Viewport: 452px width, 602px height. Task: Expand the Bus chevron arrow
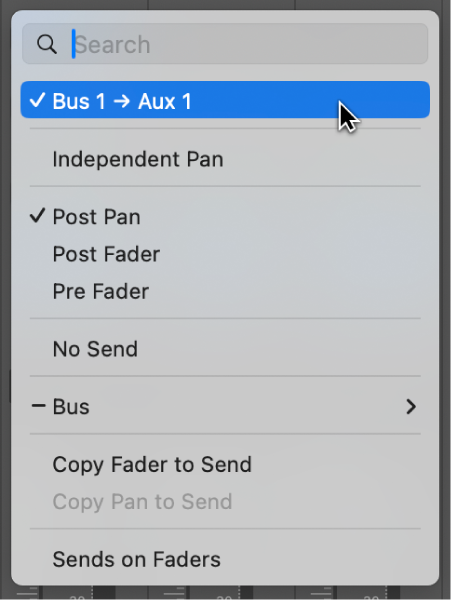[x=411, y=407]
